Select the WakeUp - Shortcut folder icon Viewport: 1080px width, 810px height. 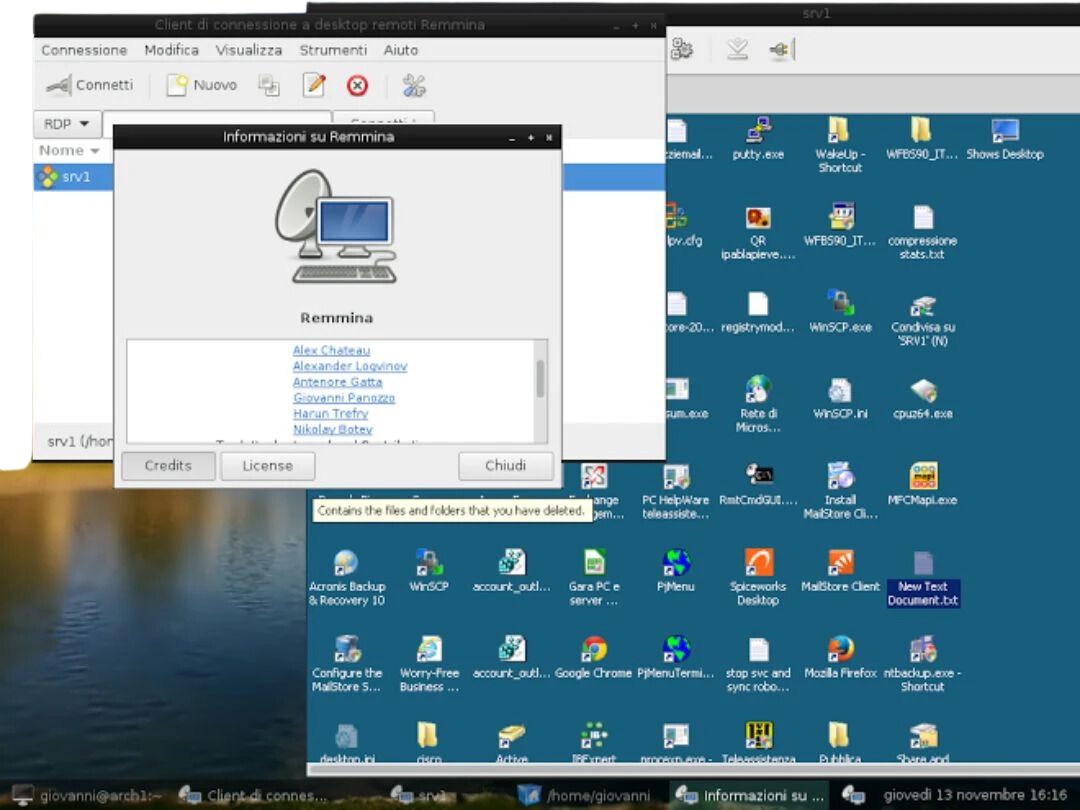[x=840, y=145]
